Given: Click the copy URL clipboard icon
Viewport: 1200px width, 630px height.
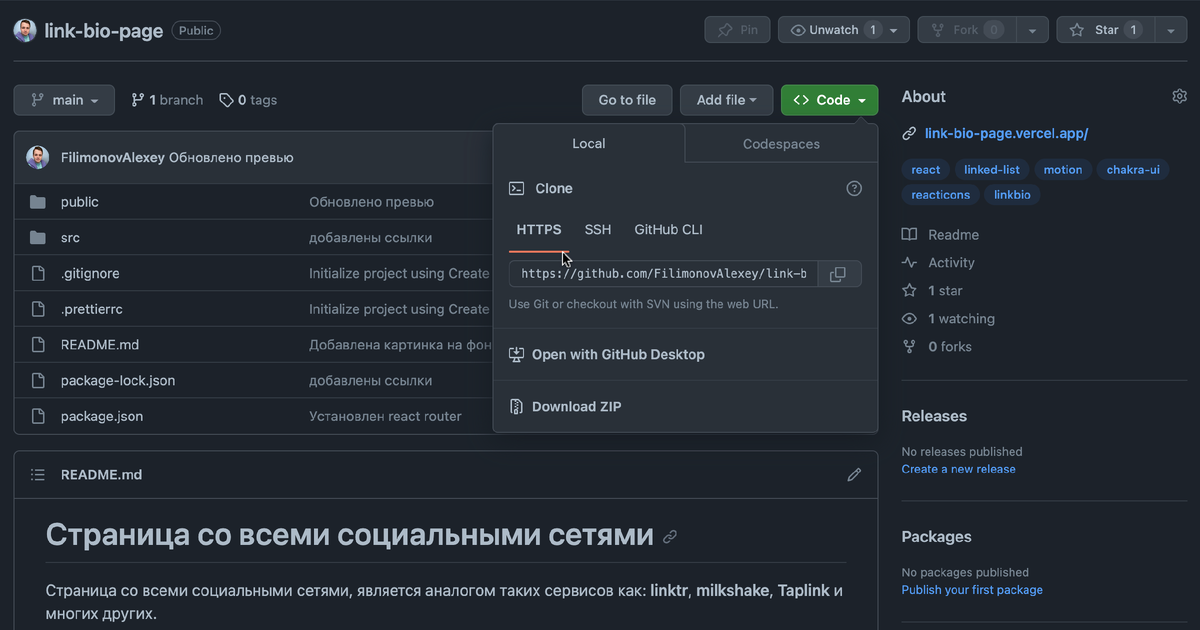Looking at the screenshot, I should pyautogui.click(x=838, y=274).
